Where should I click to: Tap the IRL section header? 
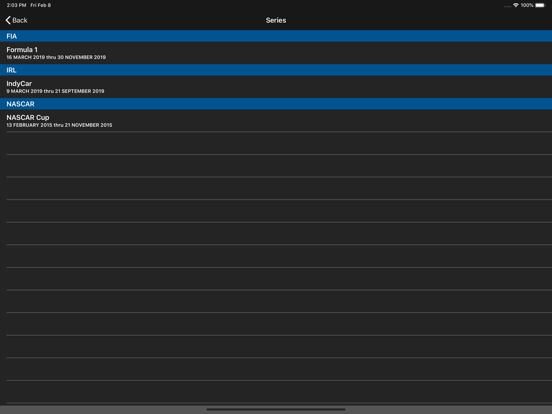point(276,70)
